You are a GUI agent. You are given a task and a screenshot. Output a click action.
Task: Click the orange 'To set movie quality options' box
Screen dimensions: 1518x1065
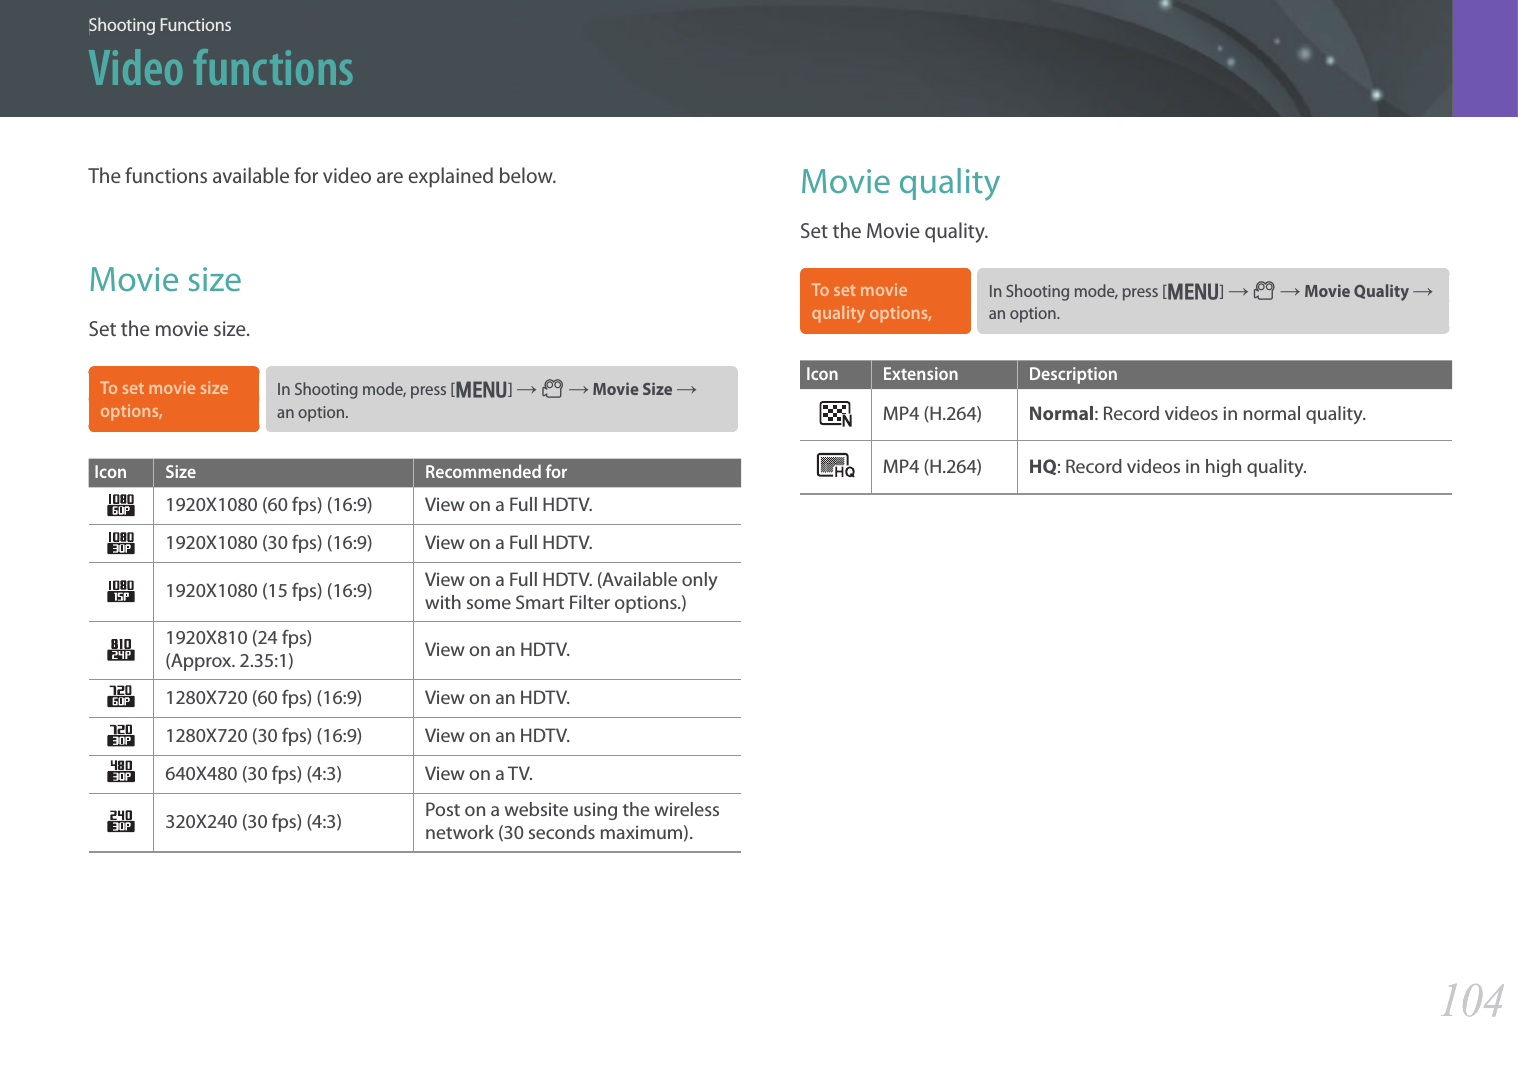885,301
